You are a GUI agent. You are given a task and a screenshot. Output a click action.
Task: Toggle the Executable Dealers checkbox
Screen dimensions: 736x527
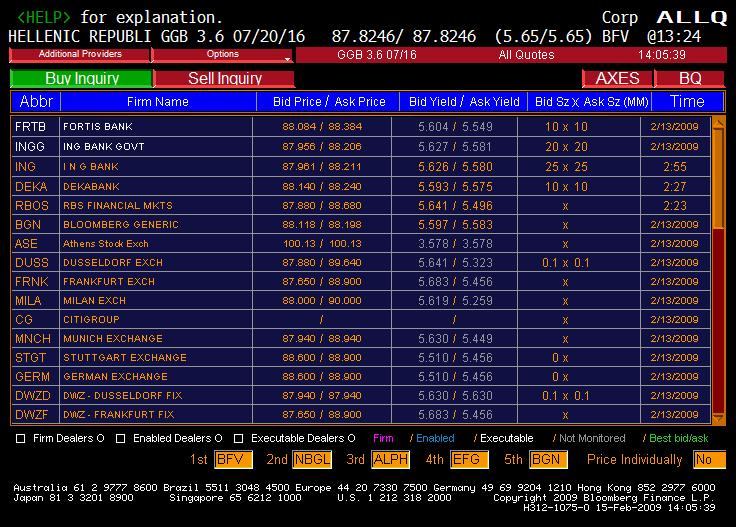(x=238, y=439)
